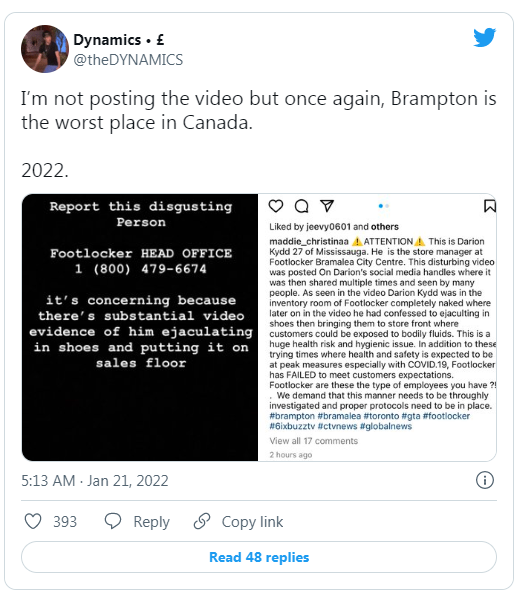Tap the Instagram share paper-plane icon

(327, 206)
